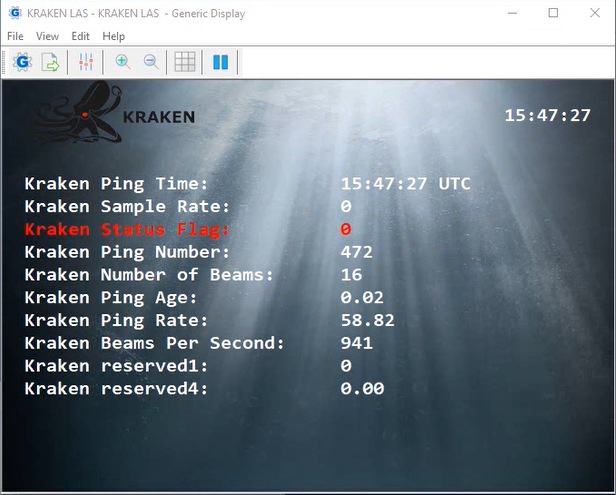Click the clock 15:47:27 at top right
This screenshot has width=616, height=495.
(547, 116)
